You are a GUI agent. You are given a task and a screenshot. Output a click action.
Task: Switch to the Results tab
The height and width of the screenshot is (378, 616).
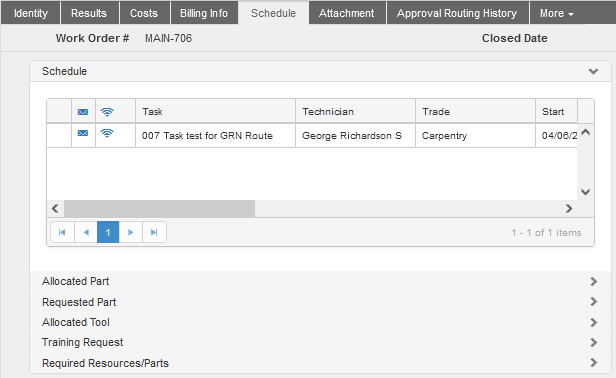click(89, 13)
